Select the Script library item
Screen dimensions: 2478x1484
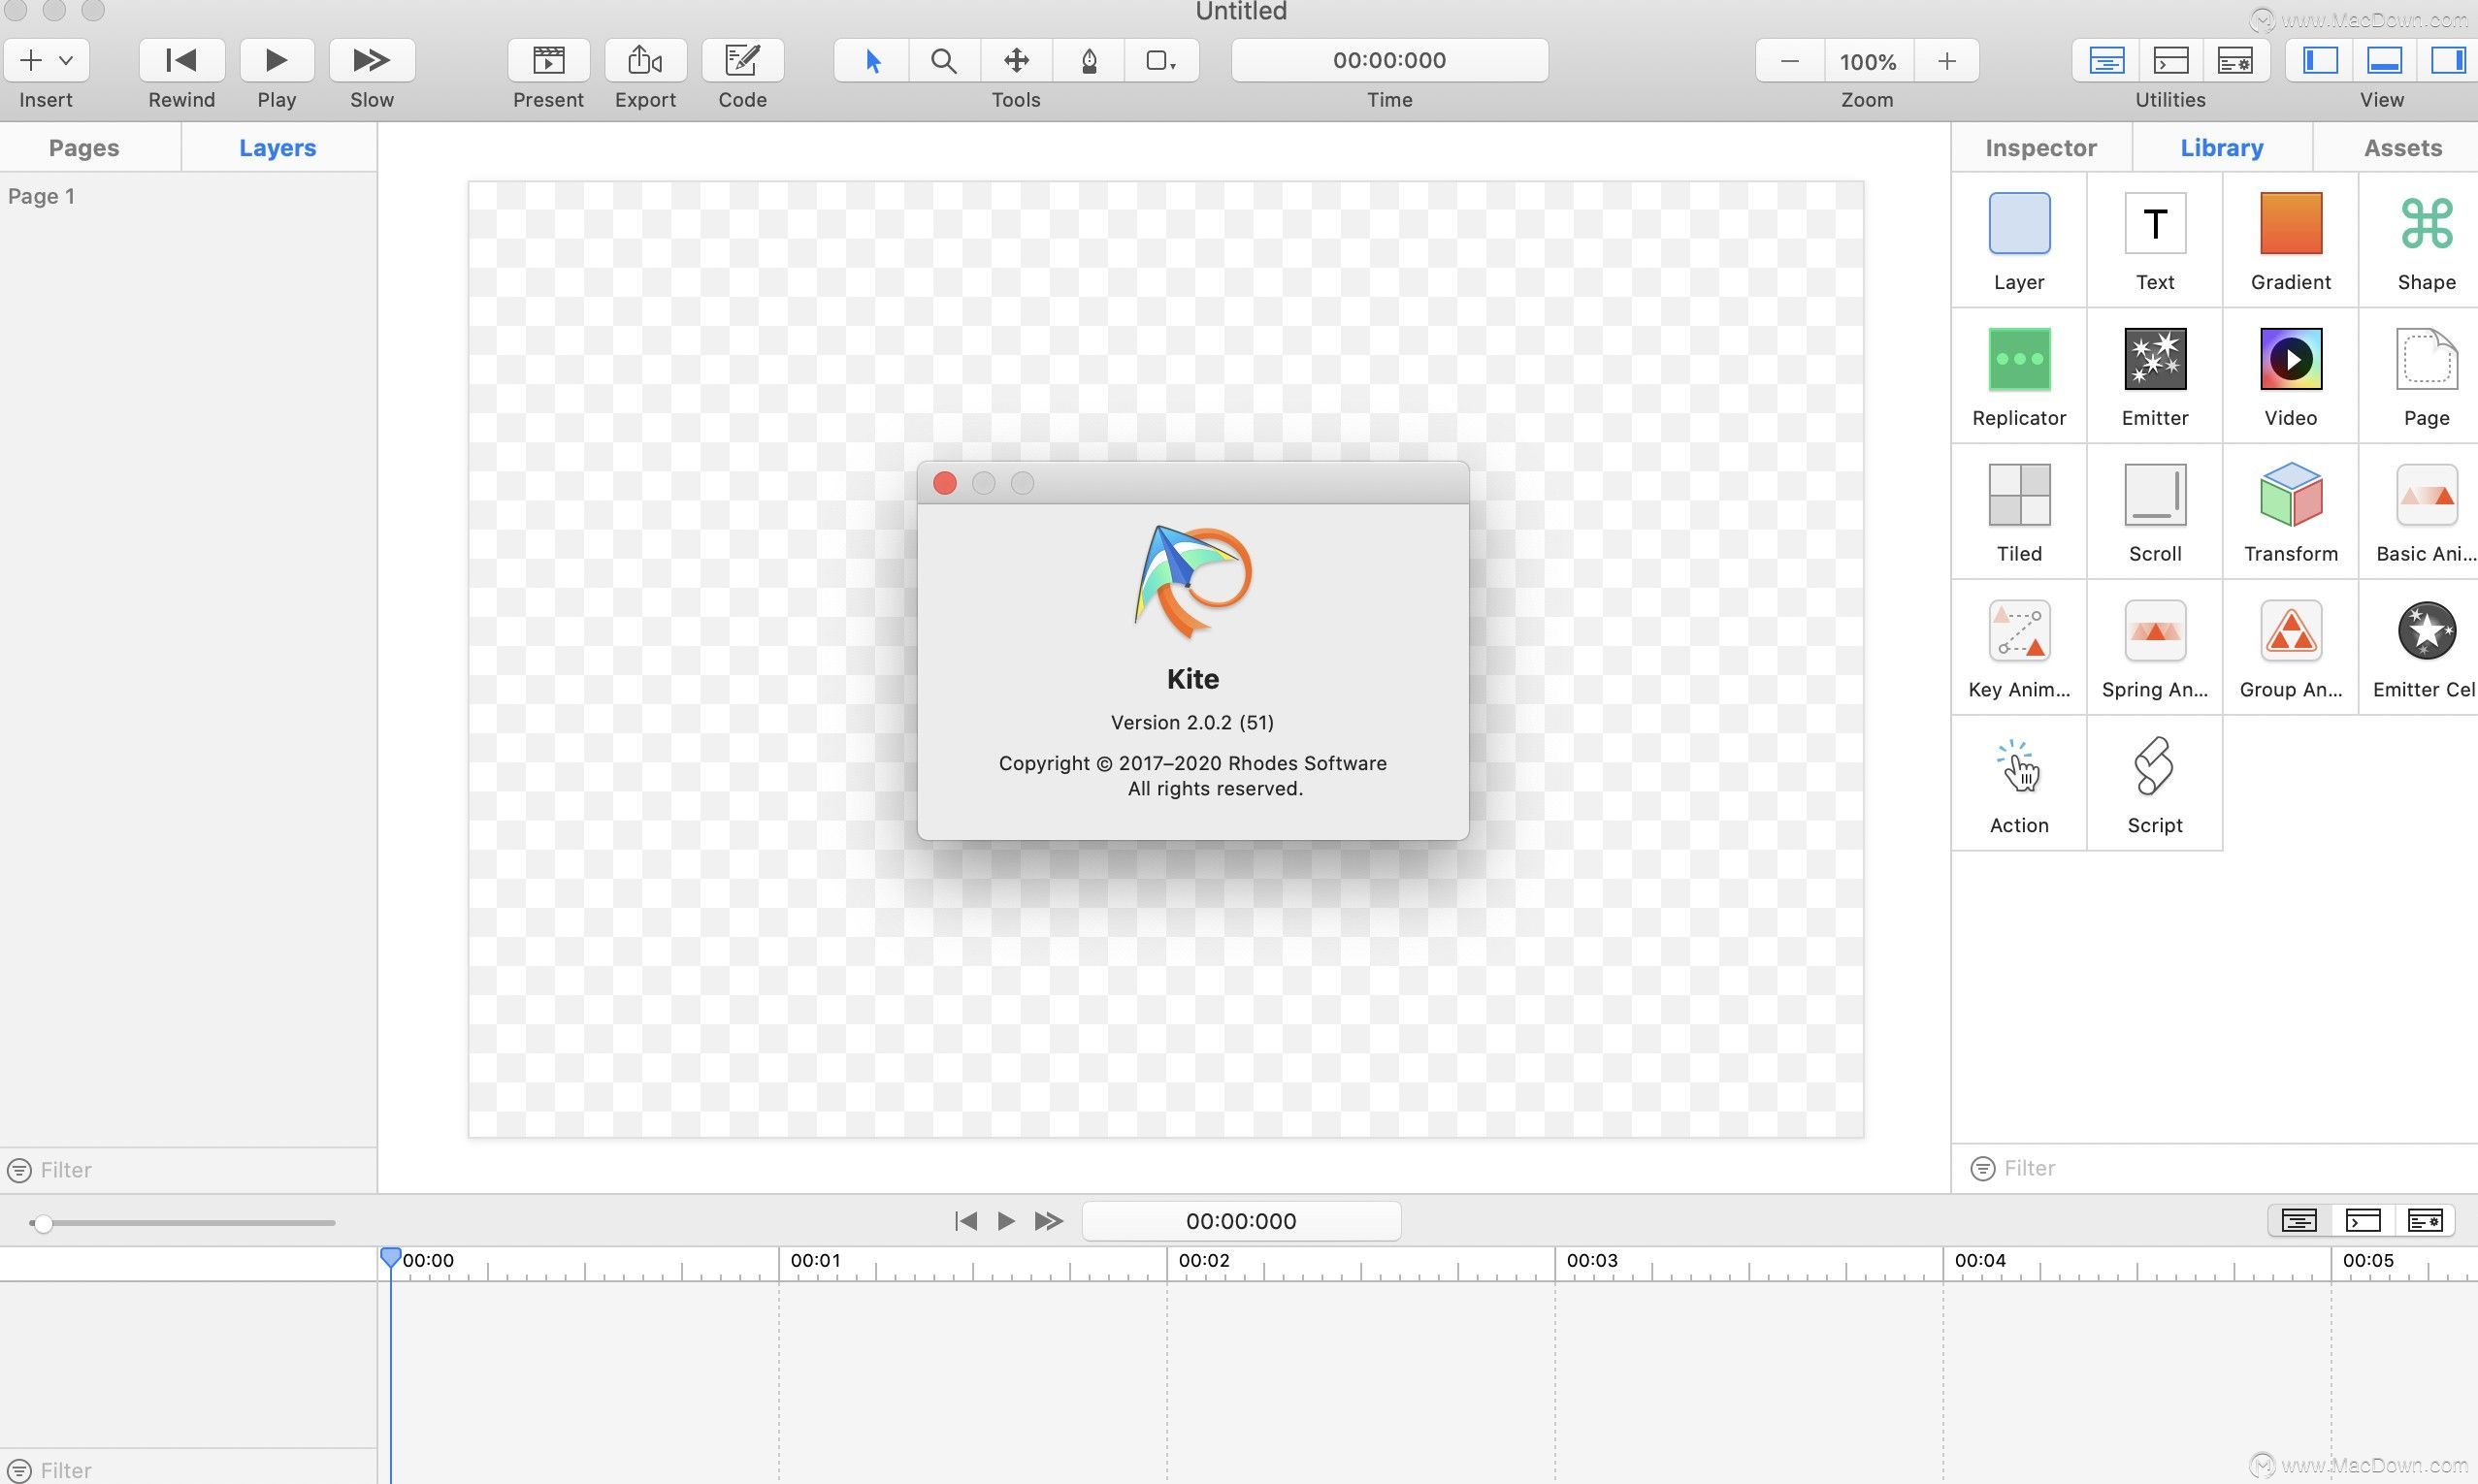(x=2155, y=784)
